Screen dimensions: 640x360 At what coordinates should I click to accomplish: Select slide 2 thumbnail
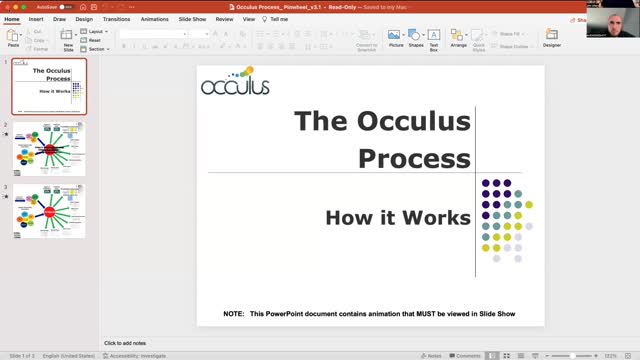point(49,149)
